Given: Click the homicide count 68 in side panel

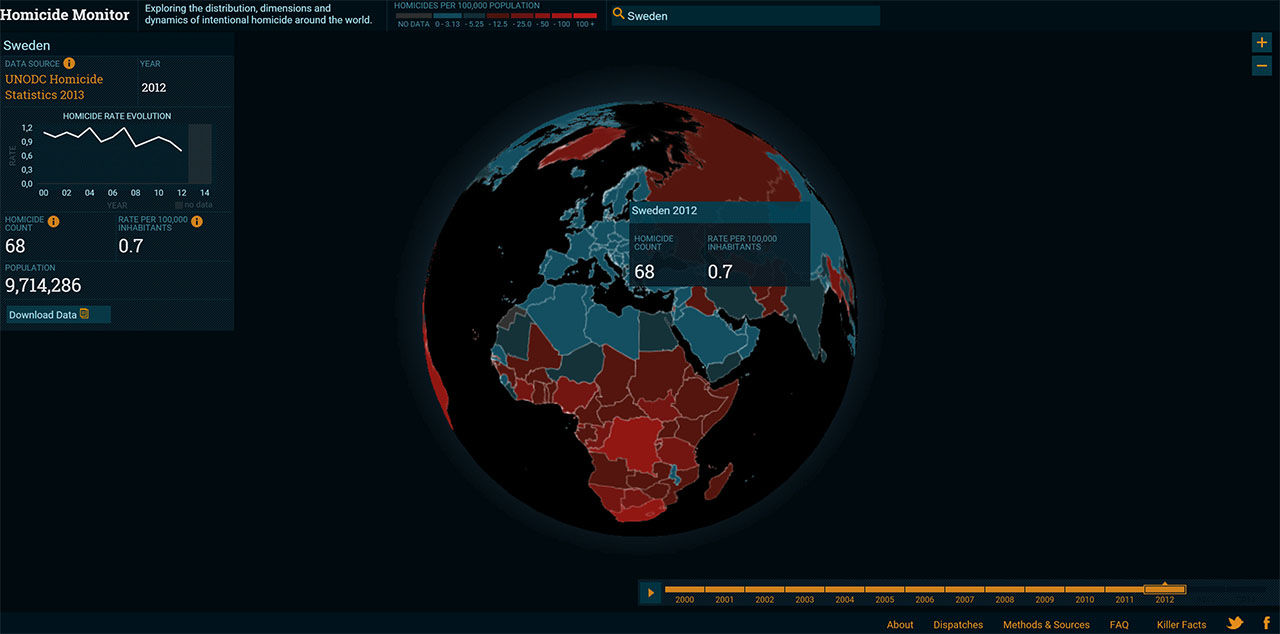Looking at the screenshot, I should point(15,246).
